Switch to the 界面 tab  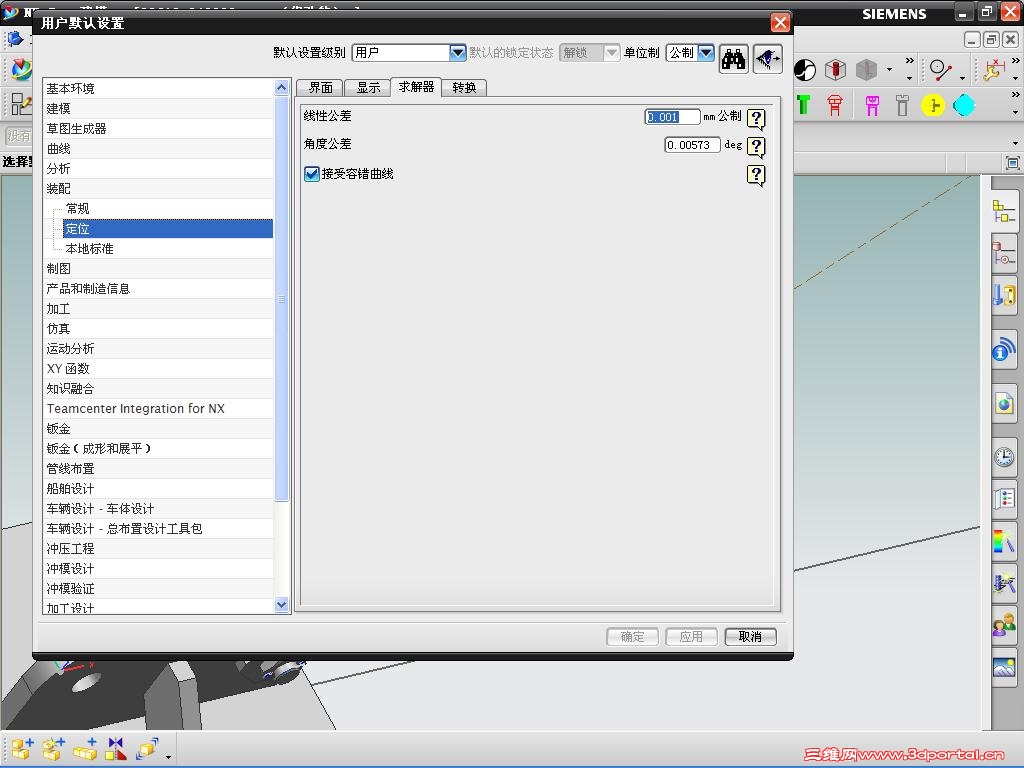[320, 88]
